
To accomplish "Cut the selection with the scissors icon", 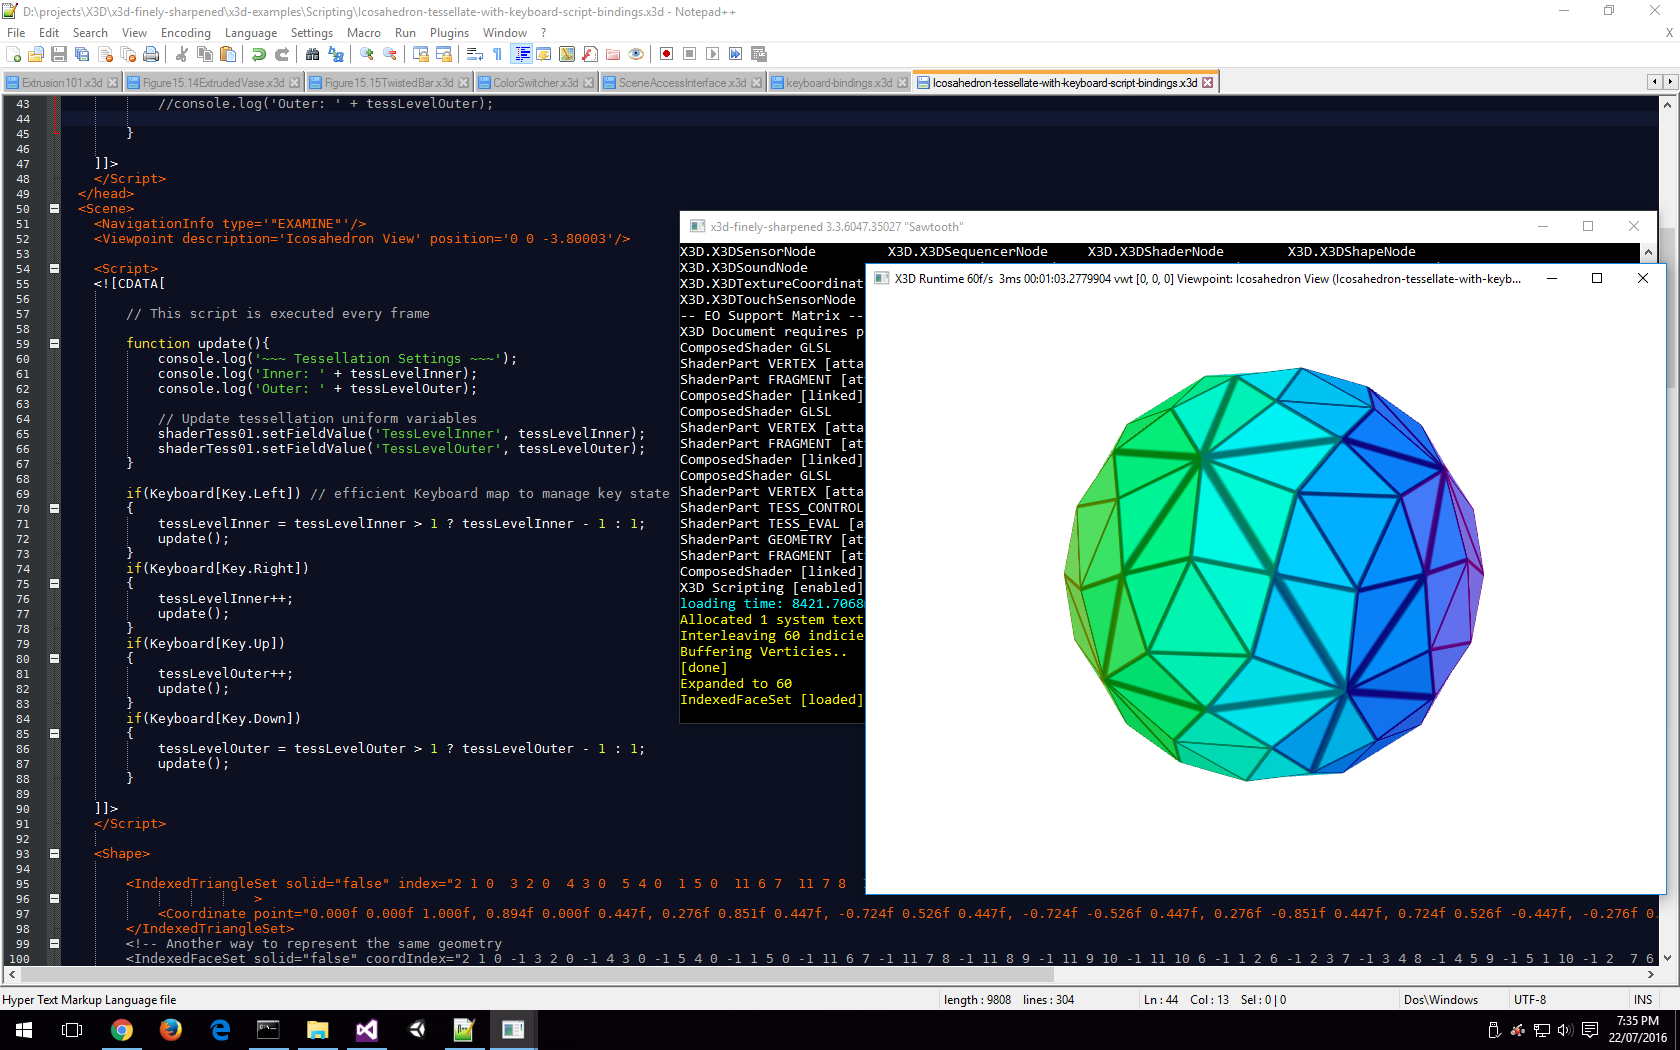I will pos(182,54).
